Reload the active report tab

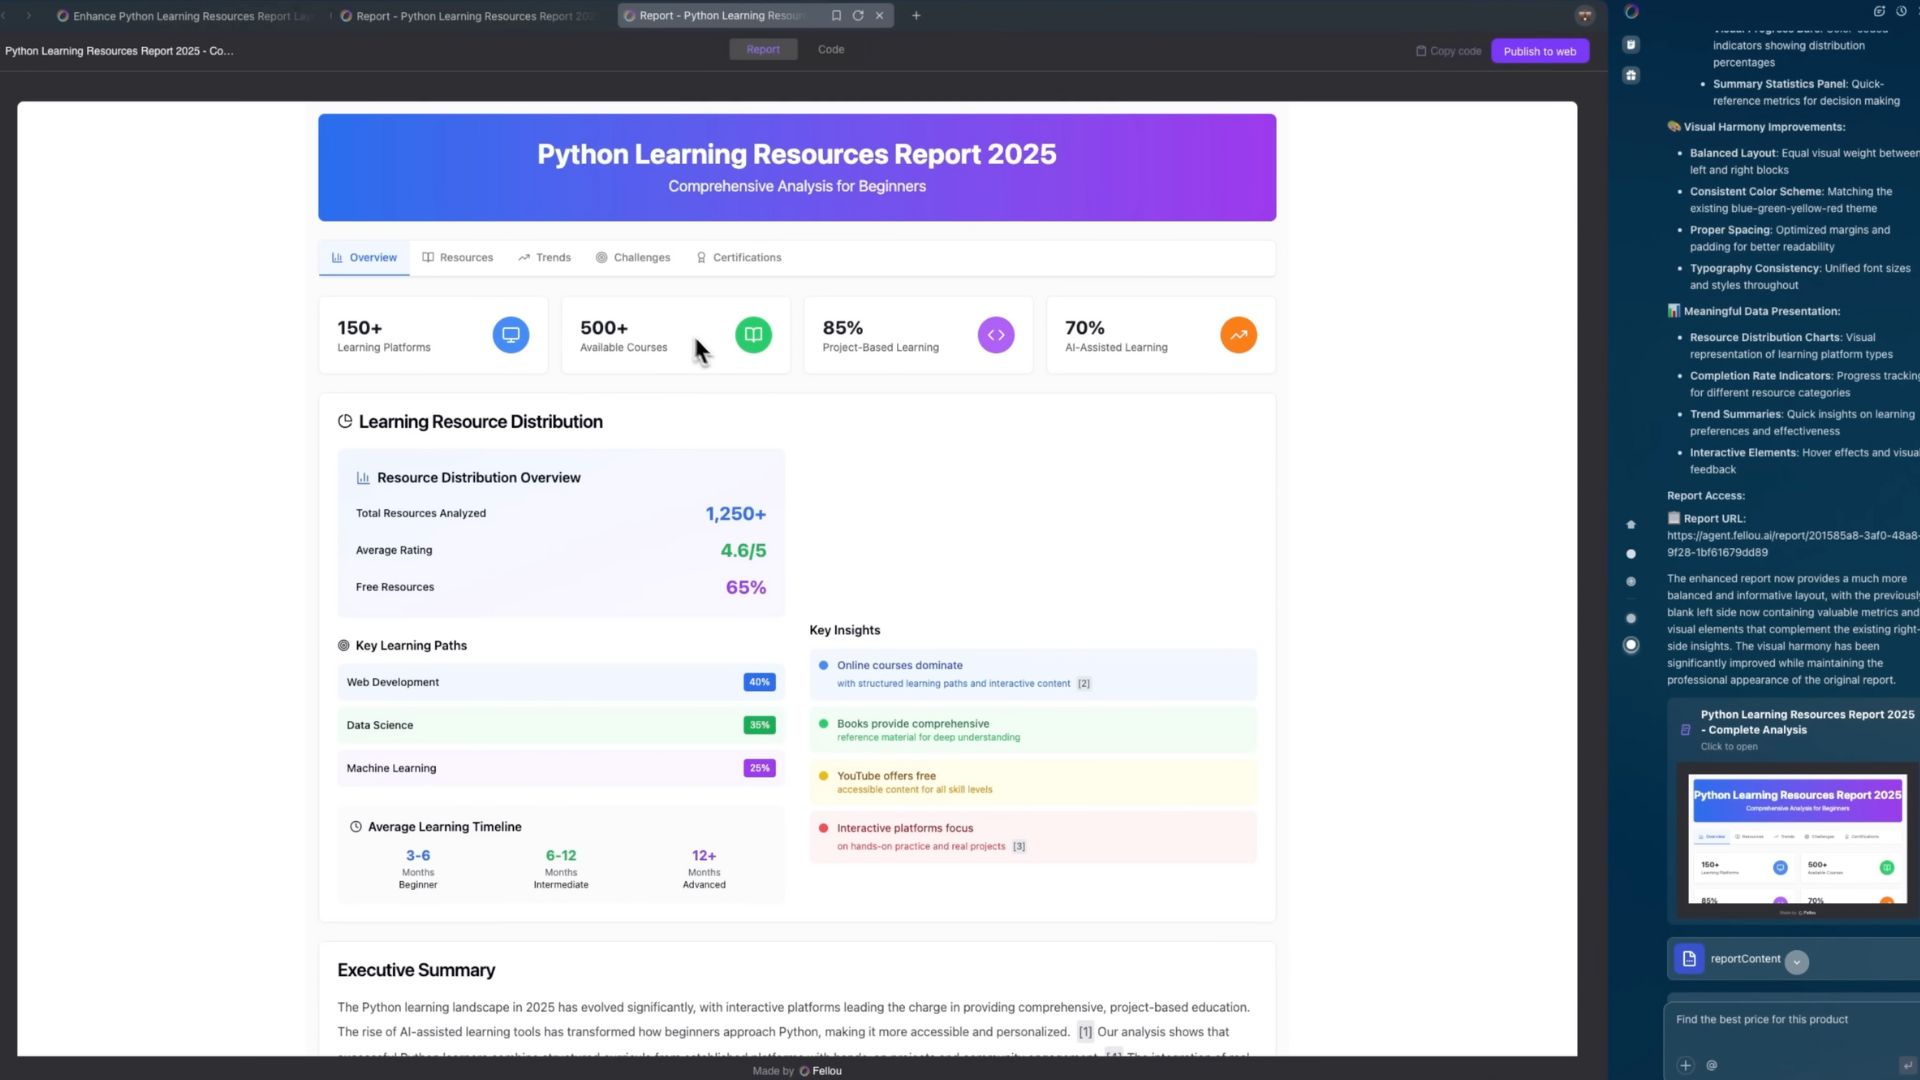(858, 15)
